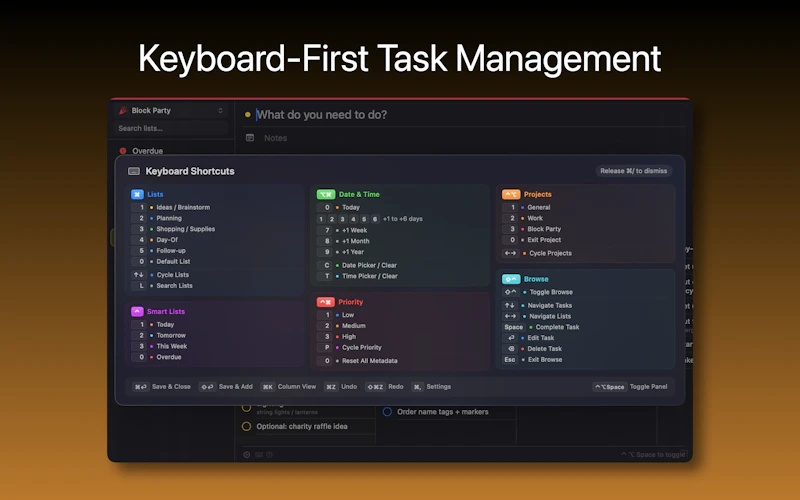The height and width of the screenshot is (500, 800).
Task: Click Tomorrow in Smart Lists
Action: click(x=159, y=335)
